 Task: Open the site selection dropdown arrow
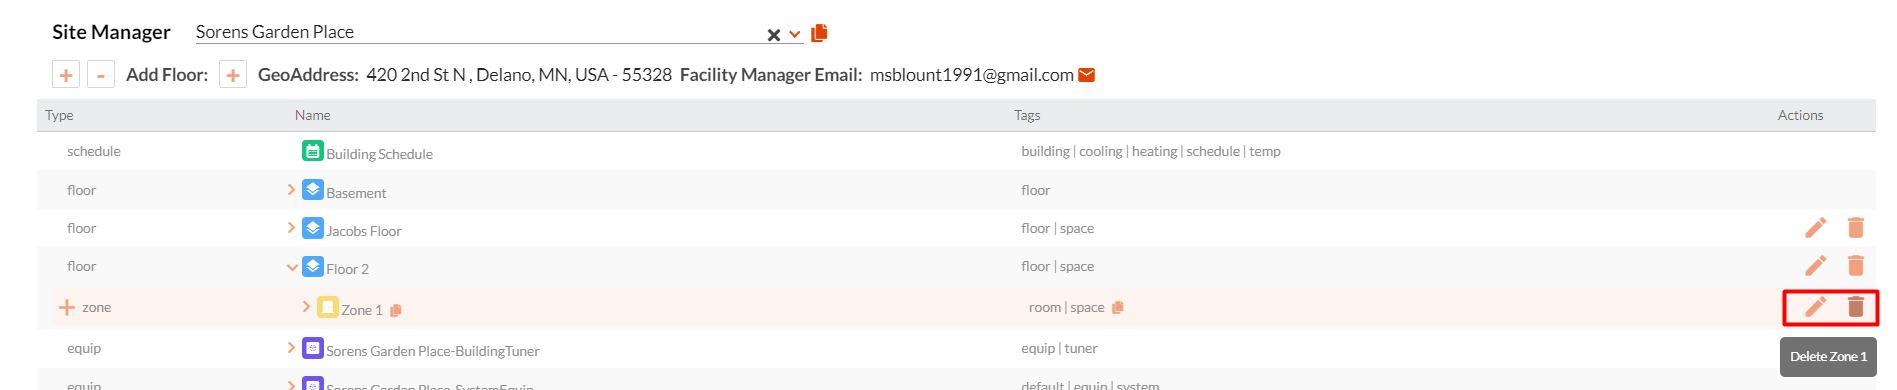[795, 35]
